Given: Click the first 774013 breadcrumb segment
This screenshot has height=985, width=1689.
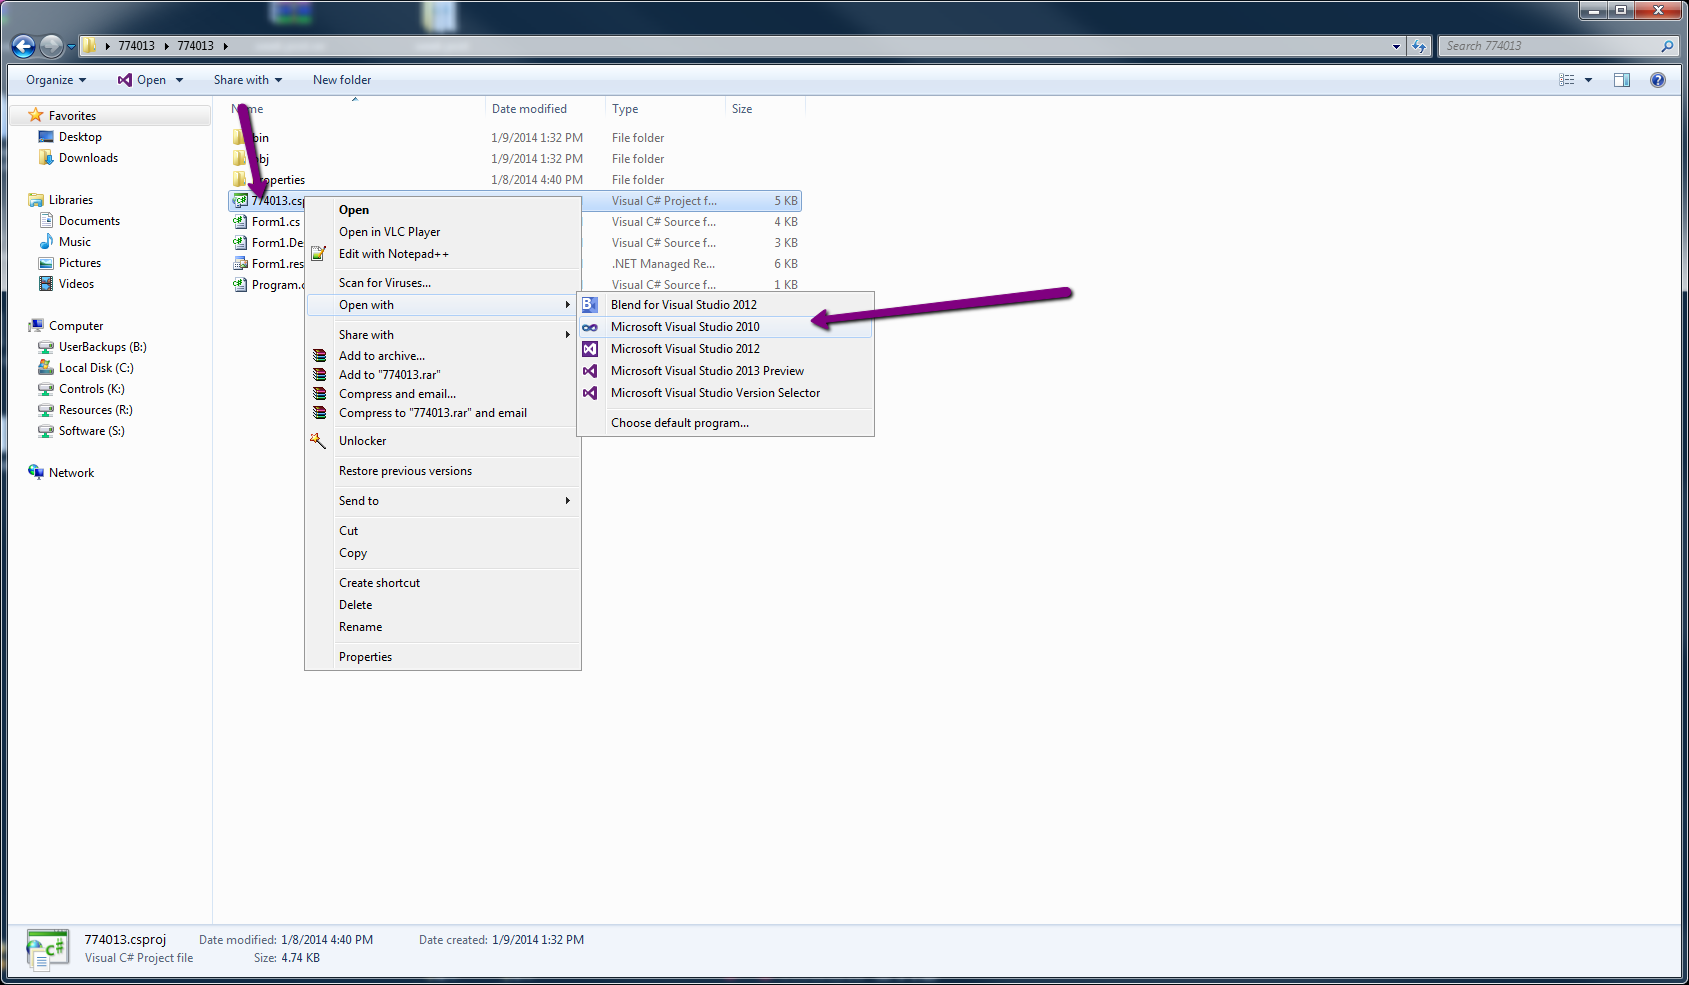Looking at the screenshot, I should (136, 46).
